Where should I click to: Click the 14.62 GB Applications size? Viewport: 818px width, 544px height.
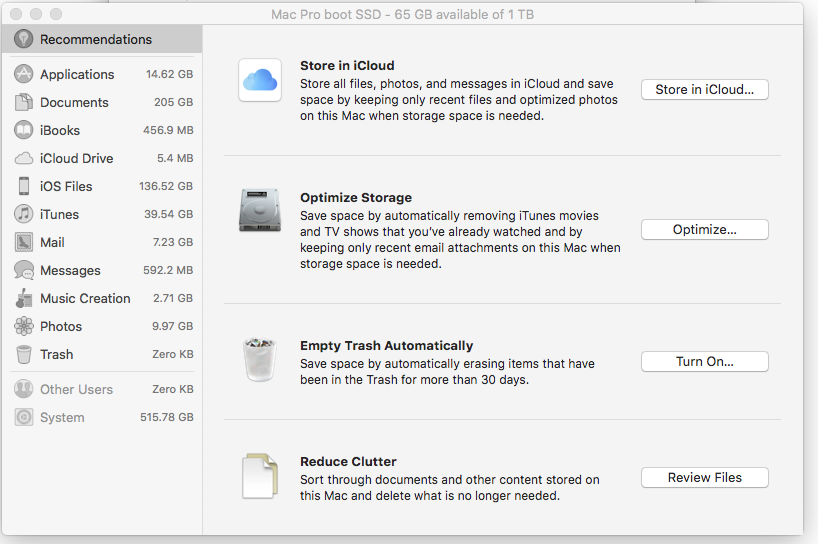[x=170, y=74]
